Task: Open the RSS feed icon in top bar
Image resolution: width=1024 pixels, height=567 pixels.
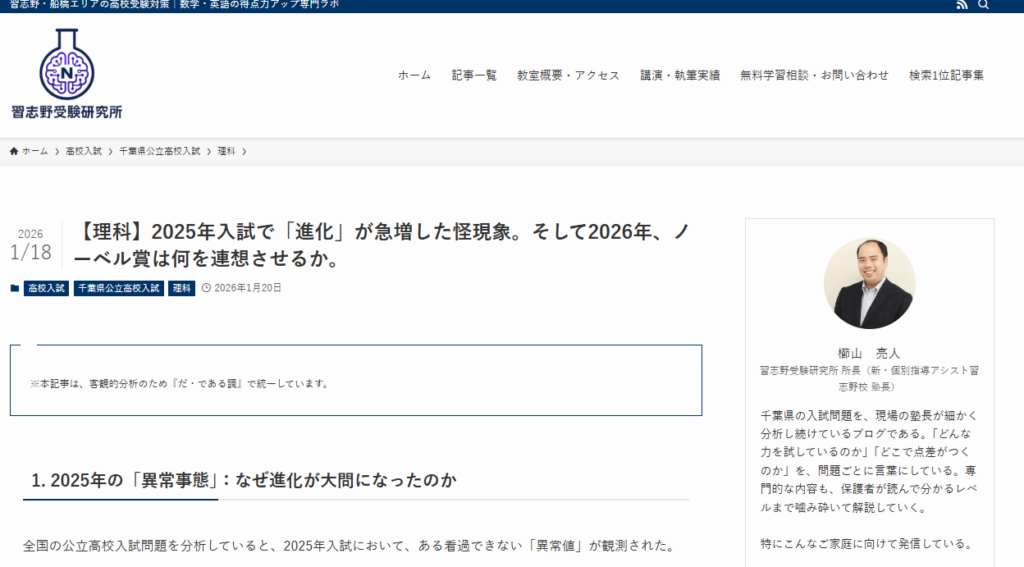Action: 962,5
